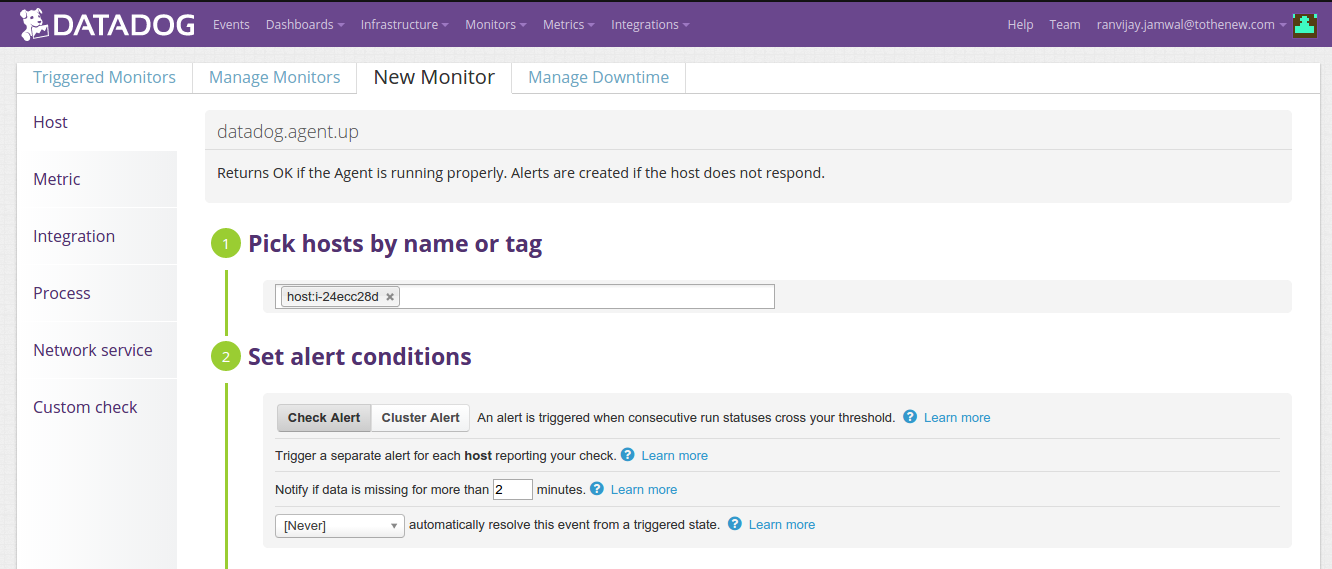Remove the host:i-24ecc28d tag
This screenshot has height=569, width=1332.
390,297
